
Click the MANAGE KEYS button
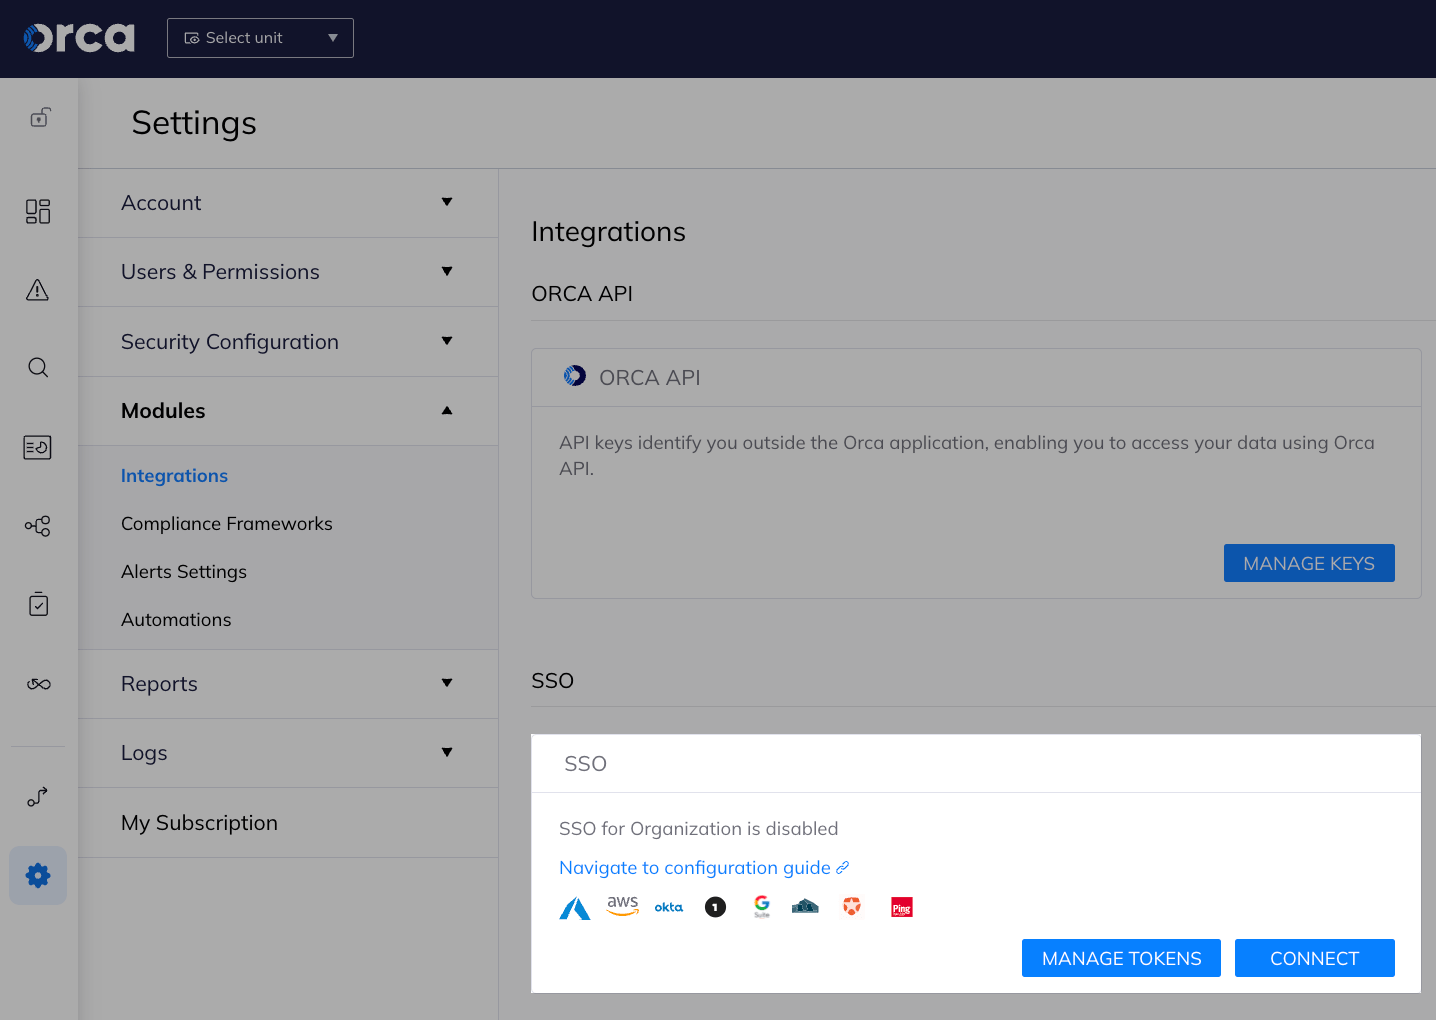[x=1309, y=563]
